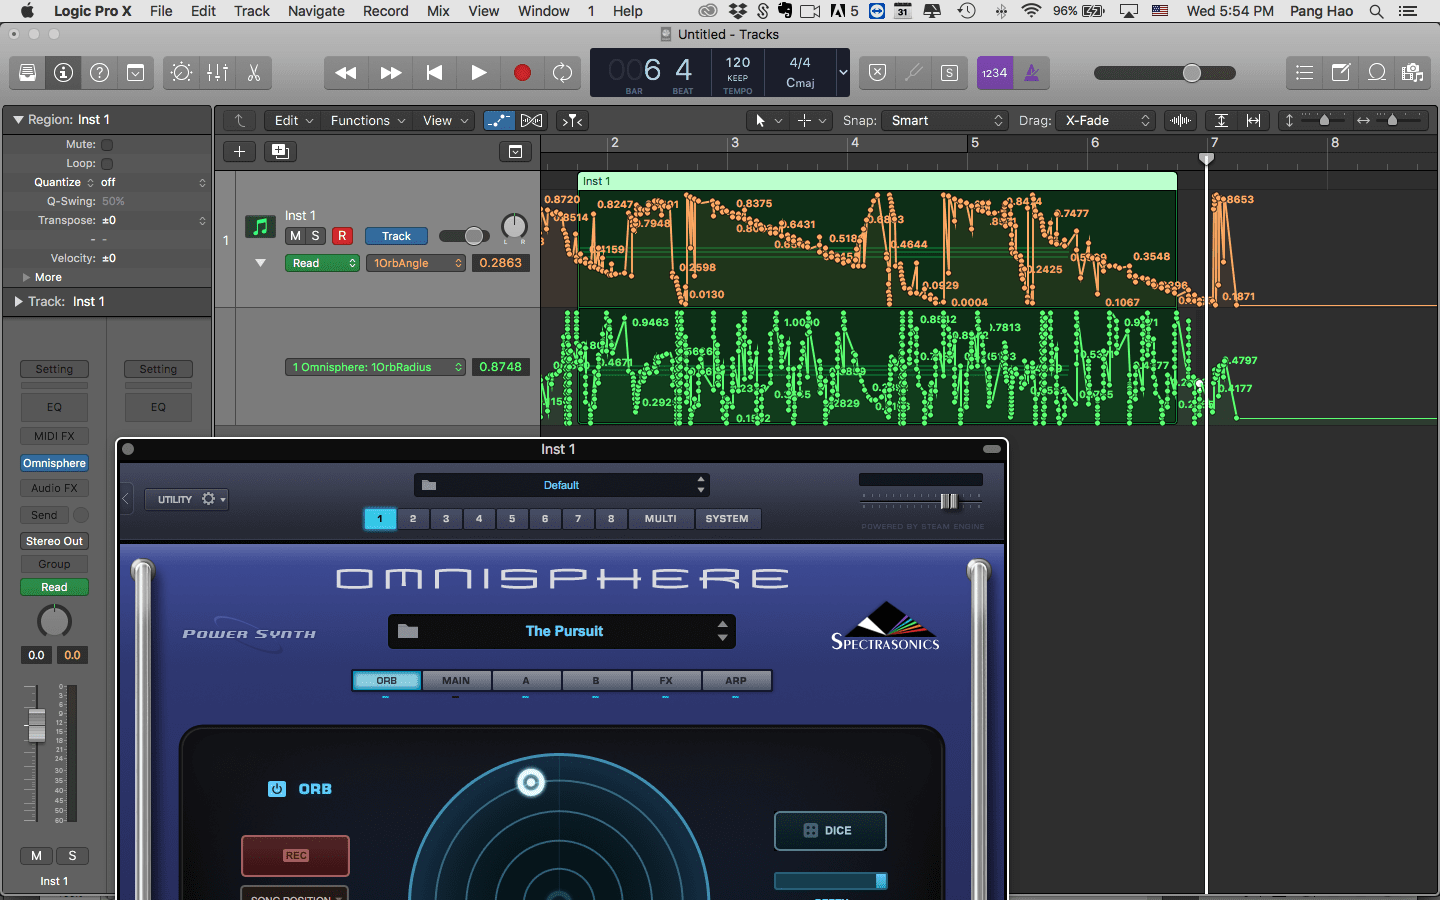Click the horizontal auto zoom button
The image size is (1440, 900).
pos(1253,121)
